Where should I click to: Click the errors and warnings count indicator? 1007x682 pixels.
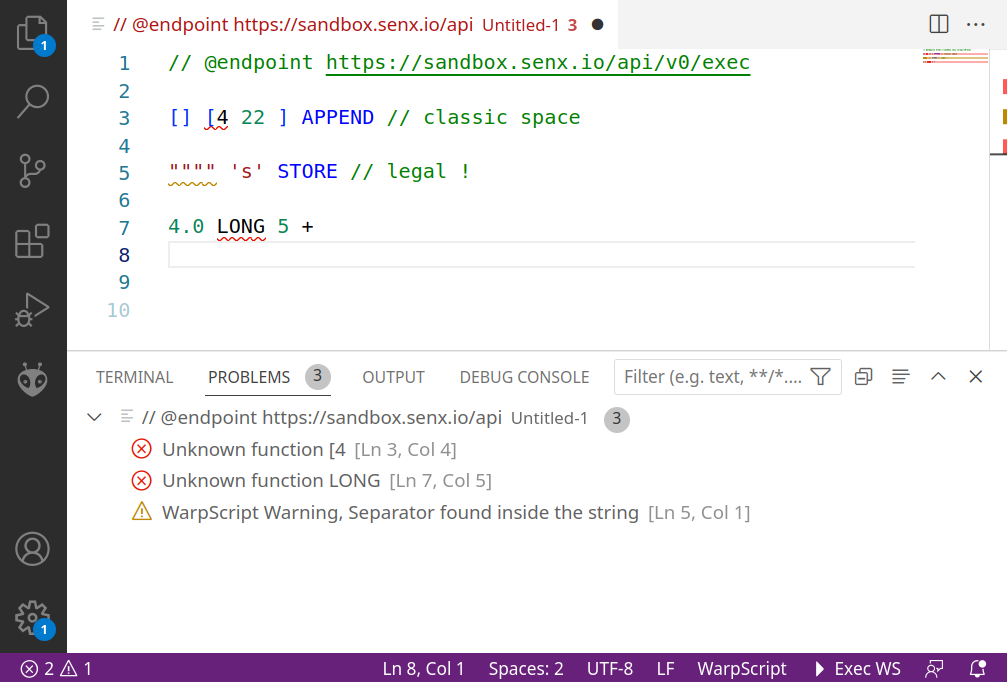pyautogui.click(x=56, y=669)
